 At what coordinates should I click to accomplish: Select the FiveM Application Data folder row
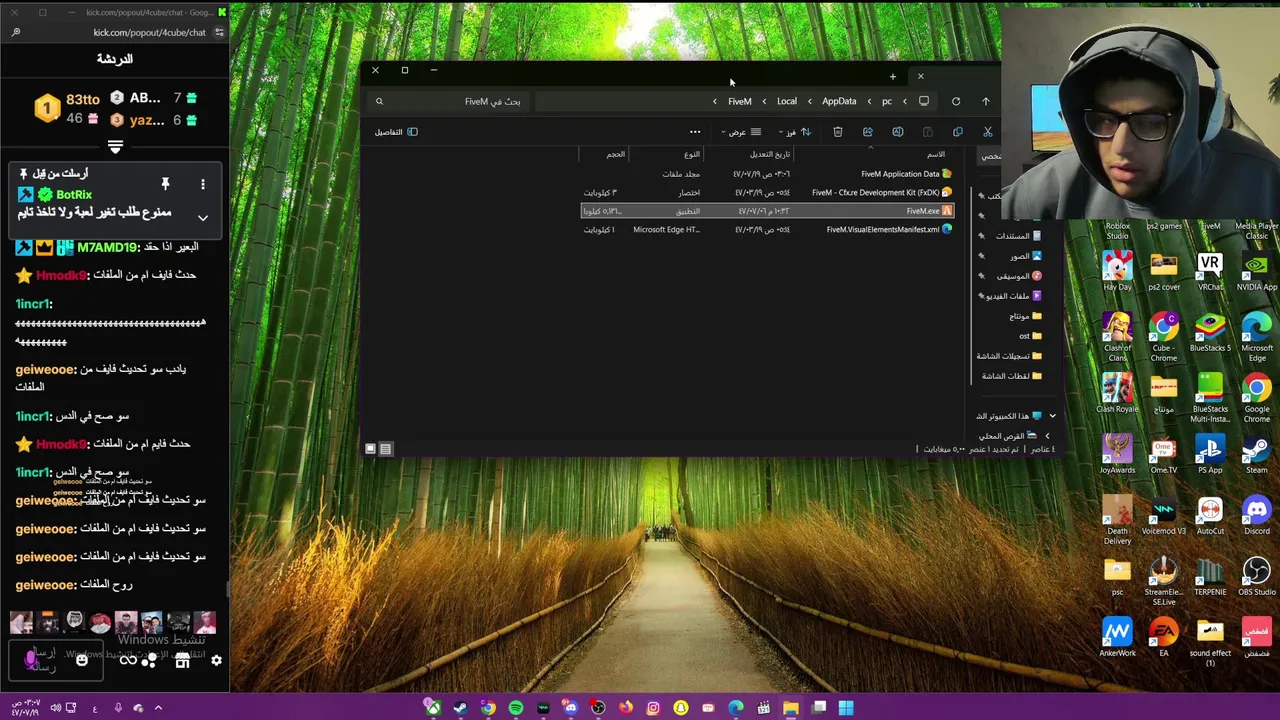pyautogui.click(x=768, y=174)
